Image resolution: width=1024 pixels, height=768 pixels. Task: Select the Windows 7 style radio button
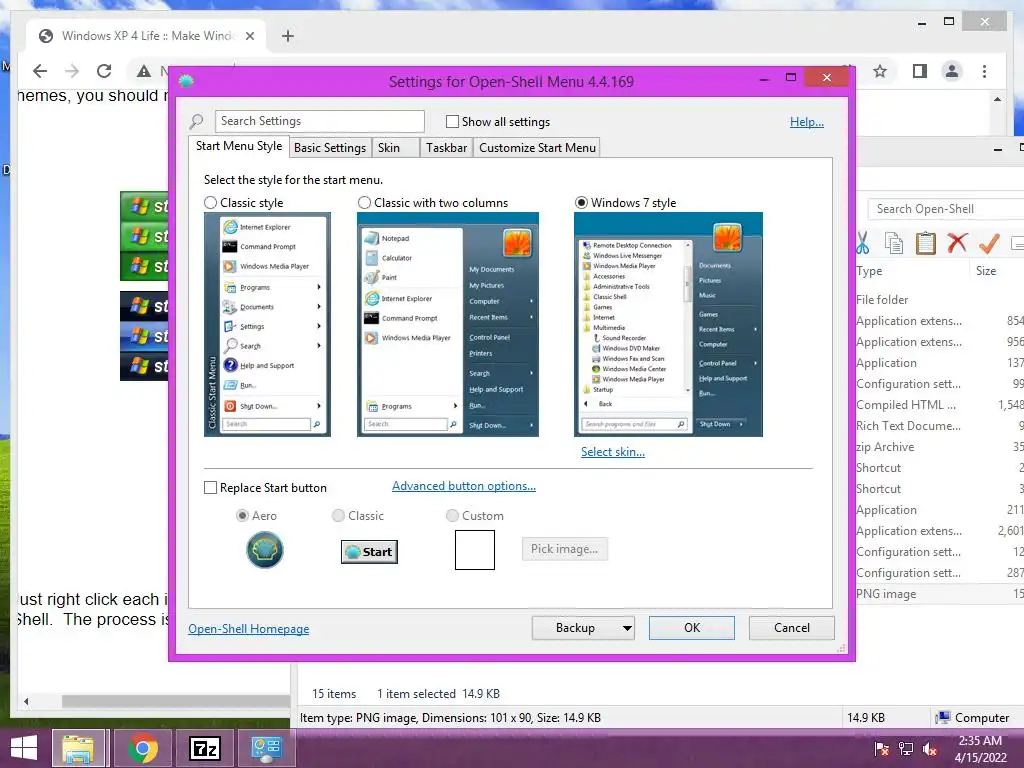[581, 203]
